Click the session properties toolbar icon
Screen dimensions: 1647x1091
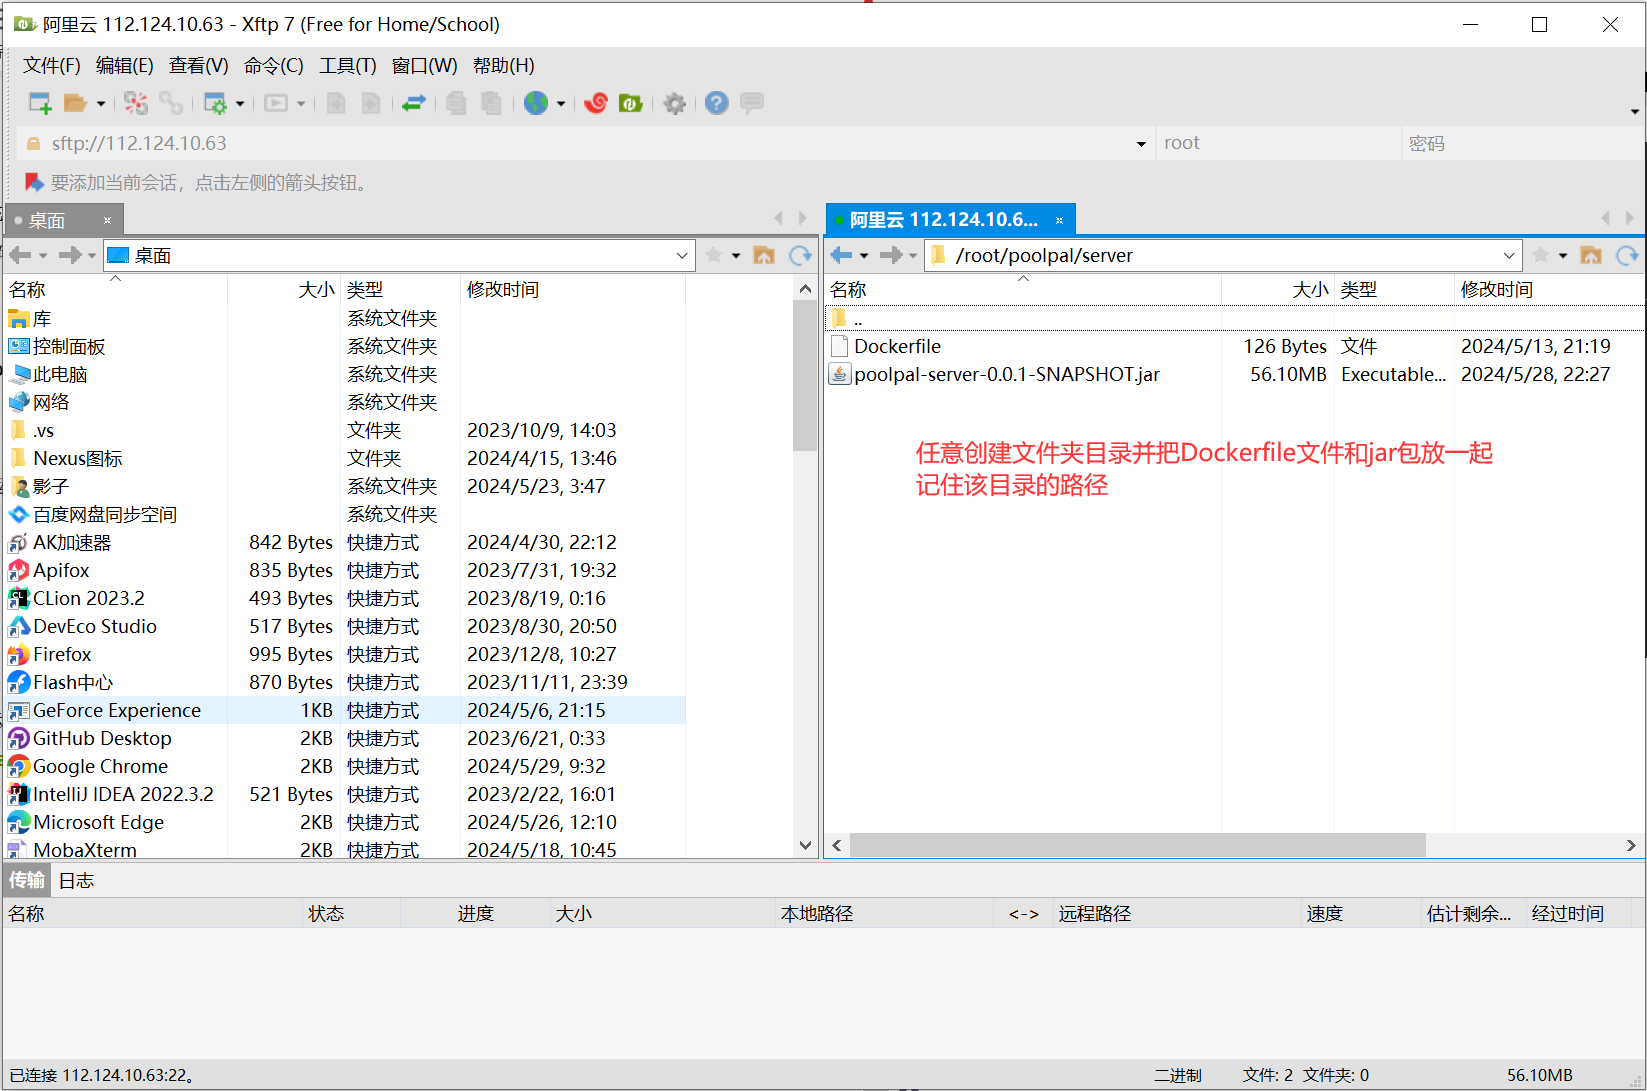click(x=215, y=103)
